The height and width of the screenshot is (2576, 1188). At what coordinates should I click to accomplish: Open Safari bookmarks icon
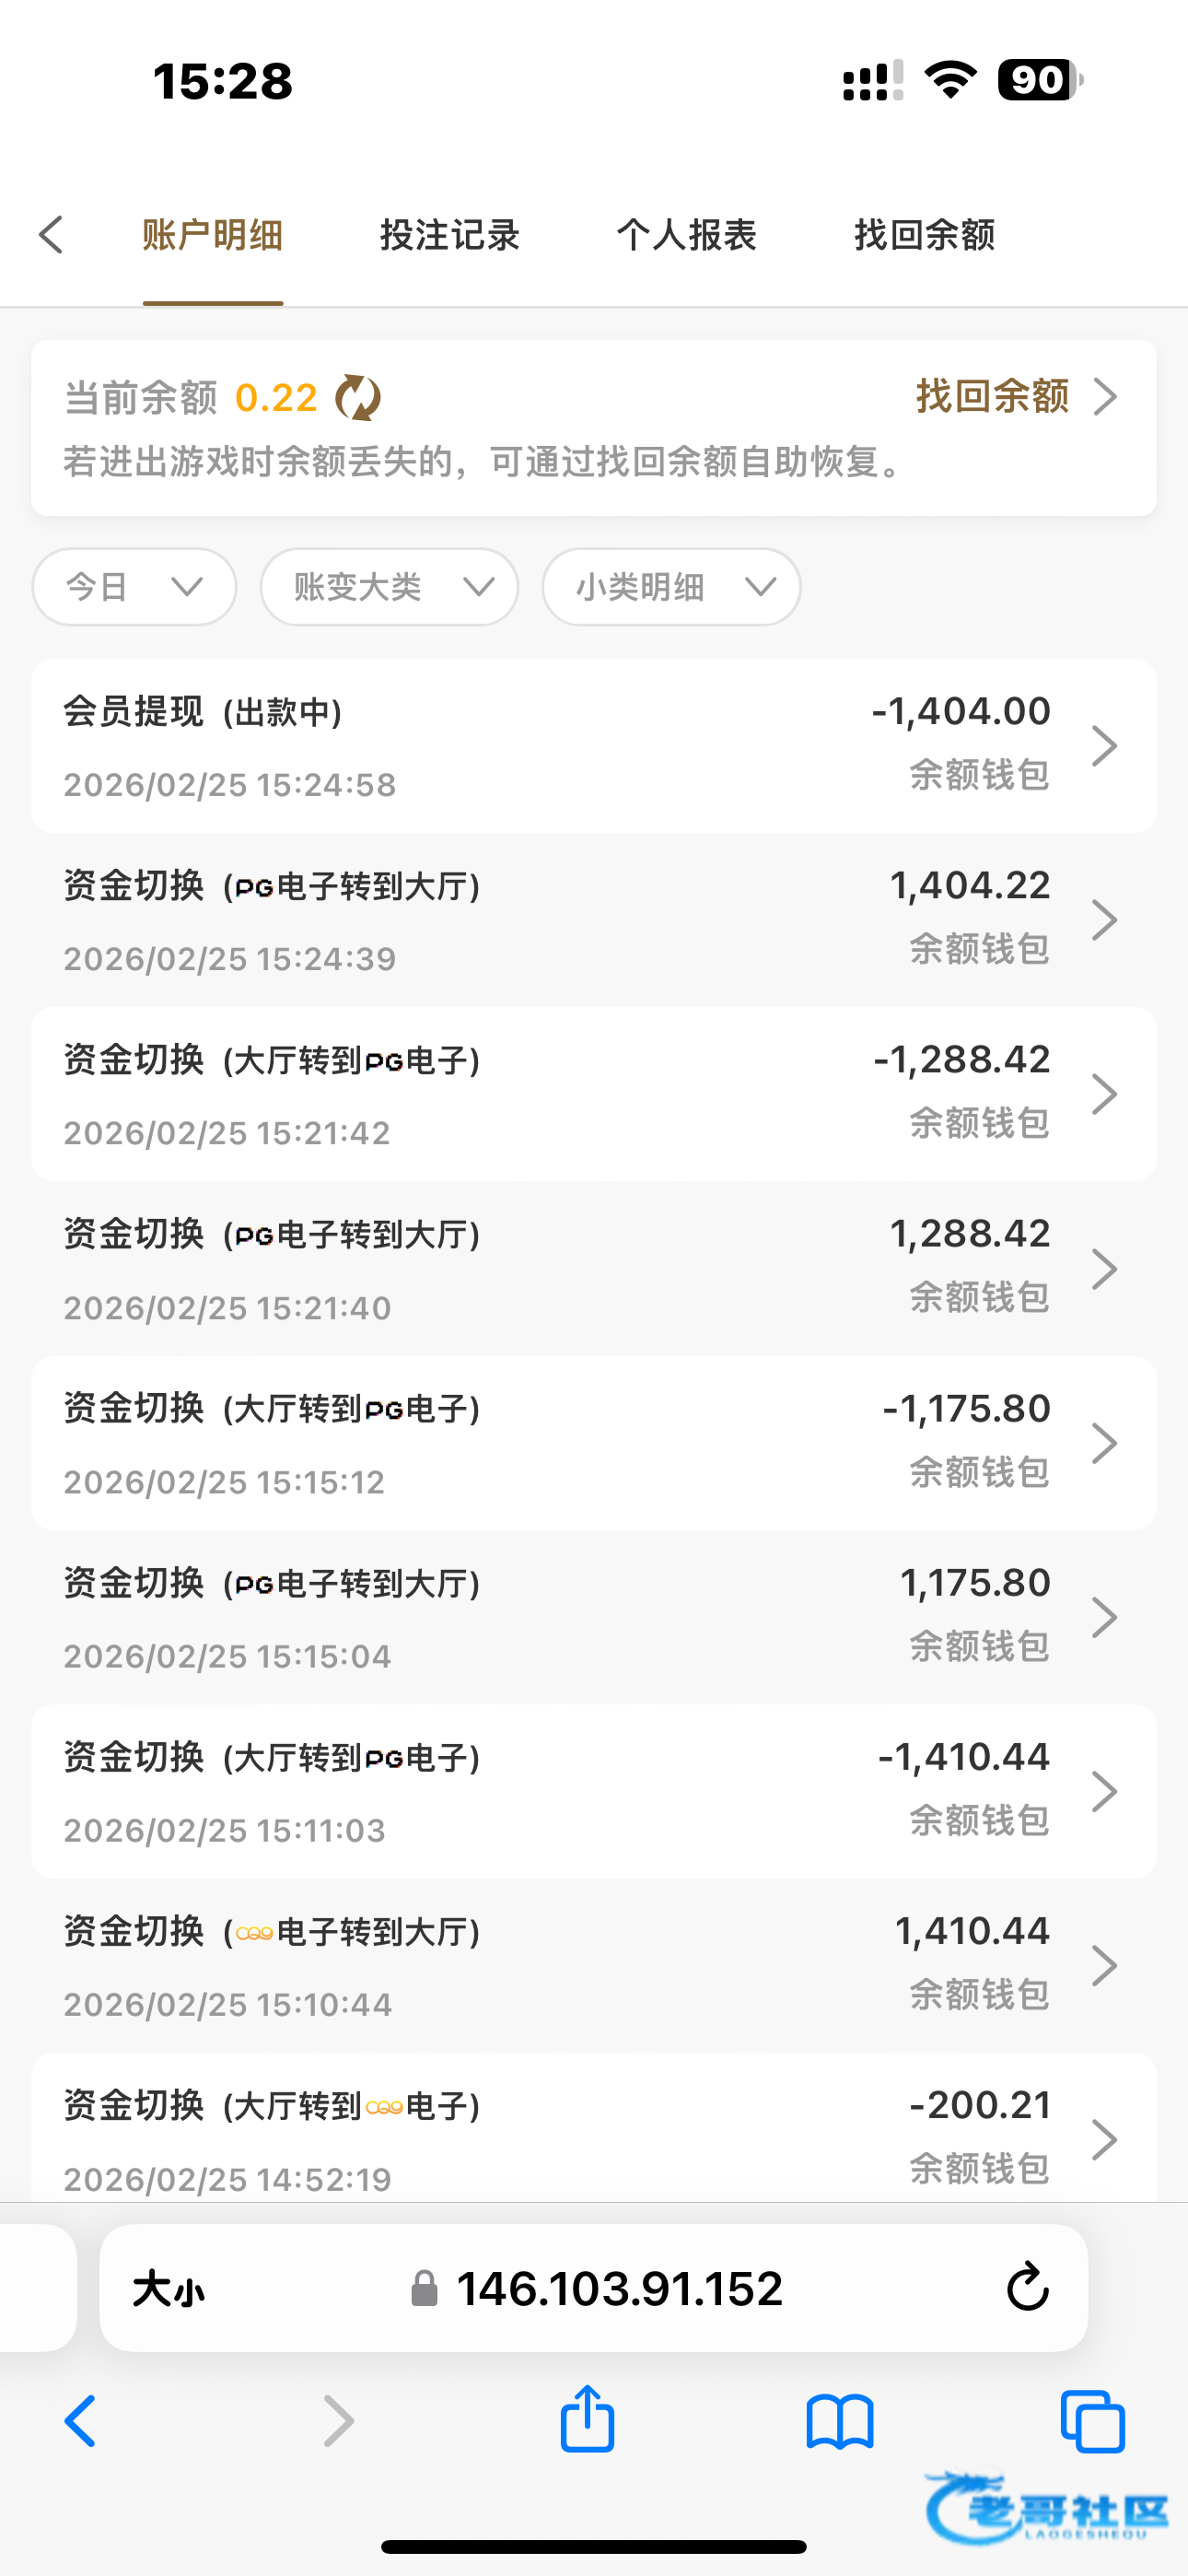[840, 2422]
